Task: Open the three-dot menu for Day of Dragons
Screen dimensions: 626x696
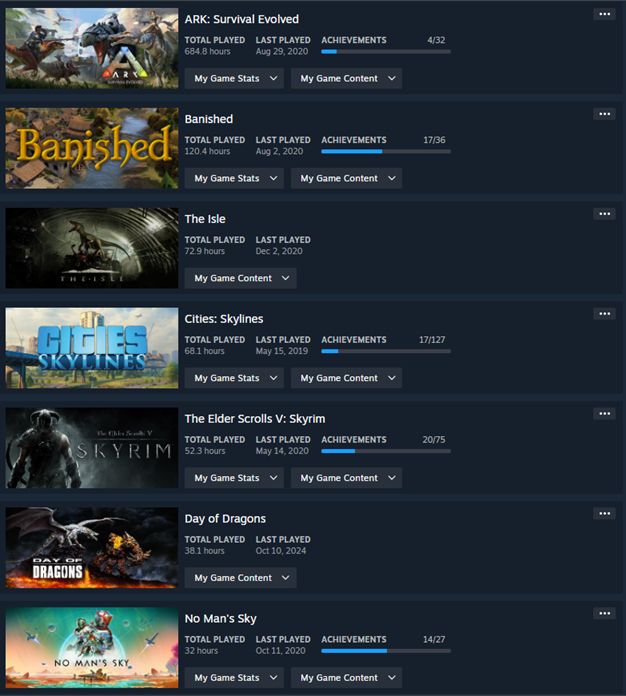Action: [604, 514]
